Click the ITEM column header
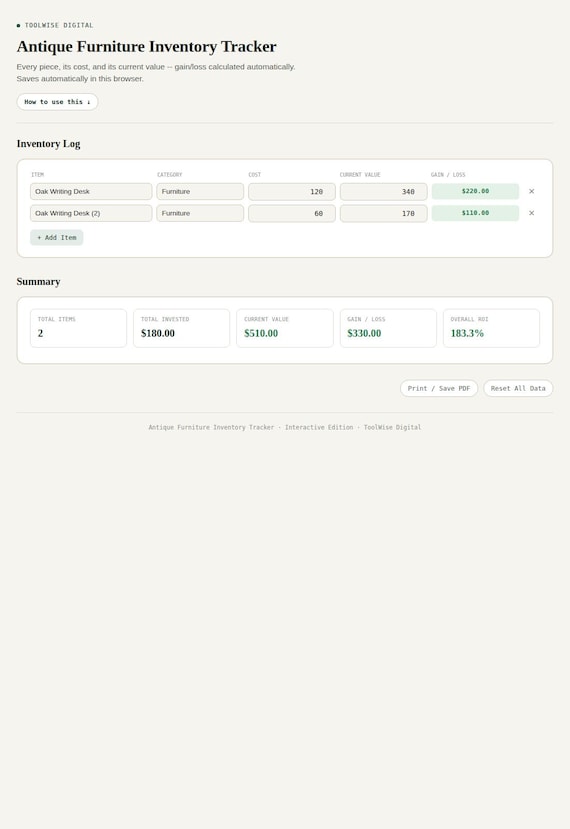 38,174
